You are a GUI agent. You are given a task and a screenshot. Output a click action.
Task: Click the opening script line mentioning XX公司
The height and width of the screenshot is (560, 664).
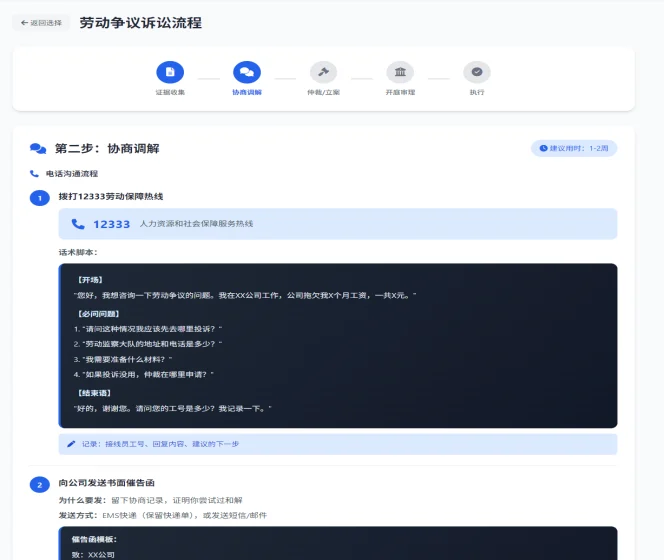coord(245,295)
